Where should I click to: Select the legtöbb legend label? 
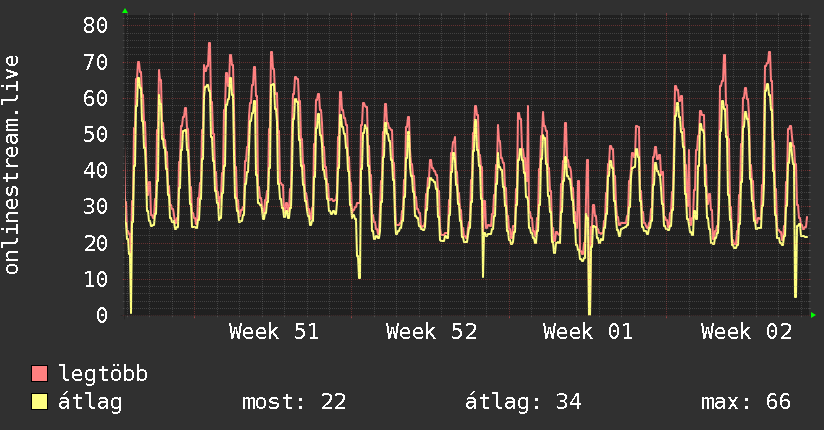103,374
